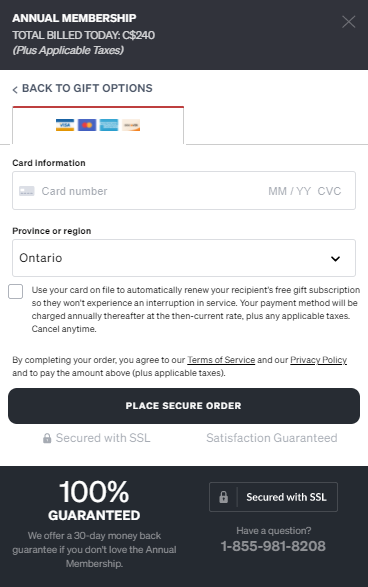368x587 pixels.
Task: Click the Visa card icon
Action: (x=65, y=125)
